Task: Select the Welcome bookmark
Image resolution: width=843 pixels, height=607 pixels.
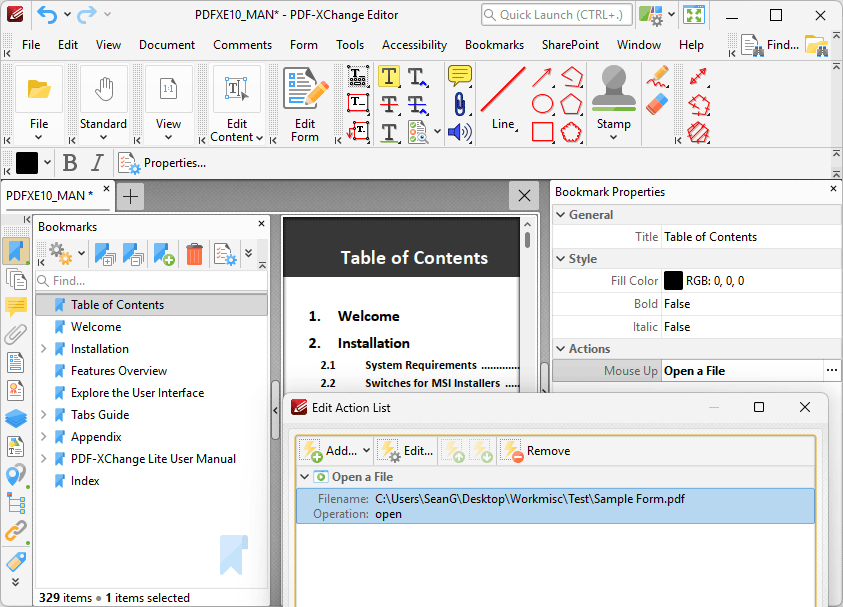Action: point(96,327)
